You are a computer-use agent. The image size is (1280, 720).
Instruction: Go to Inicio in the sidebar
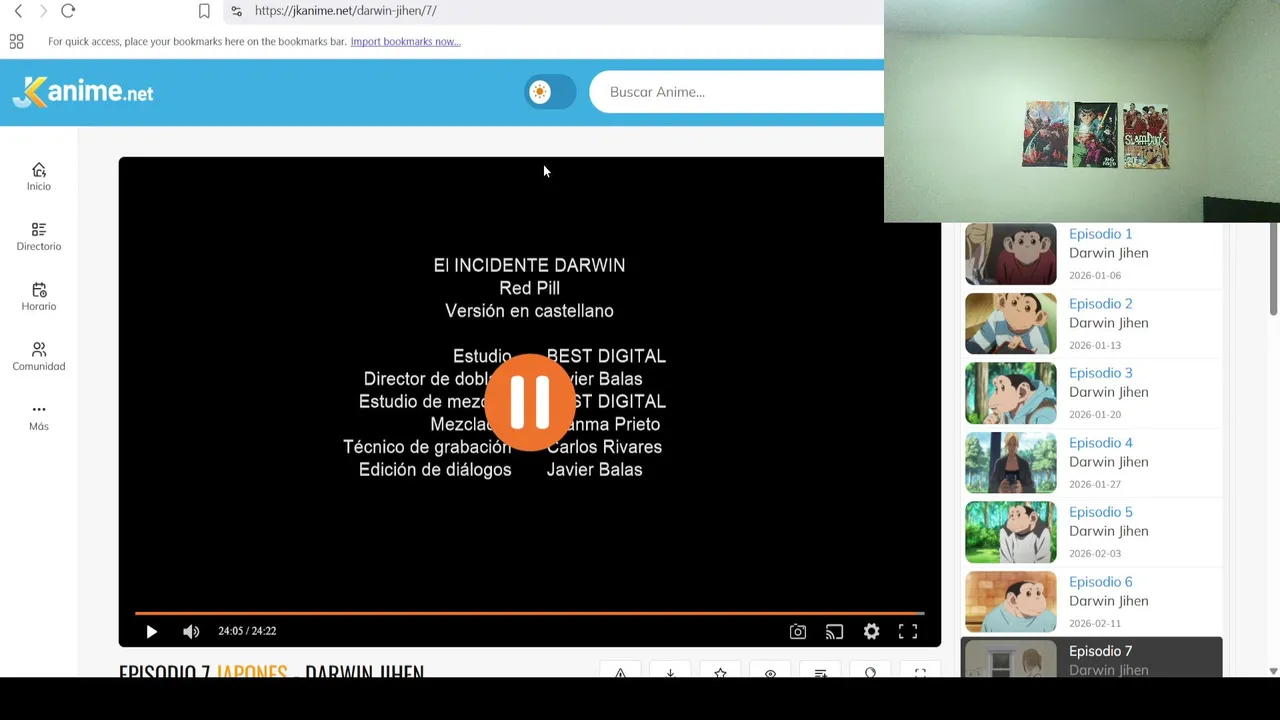point(39,177)
